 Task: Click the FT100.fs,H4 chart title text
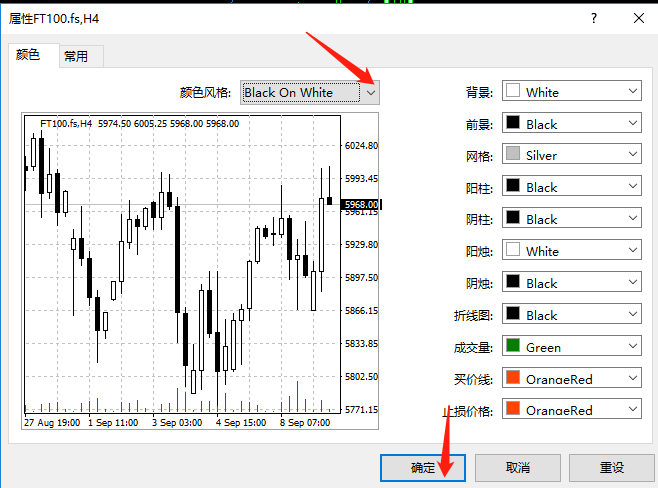pyautogui.click(x=66, y=124)
